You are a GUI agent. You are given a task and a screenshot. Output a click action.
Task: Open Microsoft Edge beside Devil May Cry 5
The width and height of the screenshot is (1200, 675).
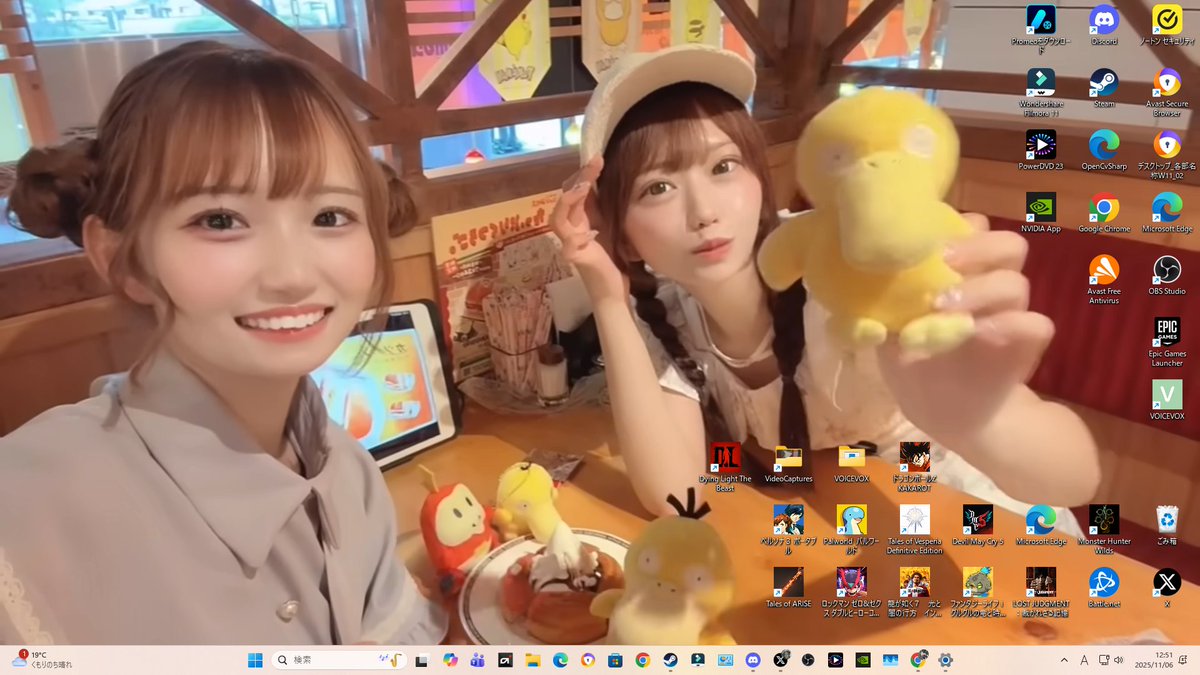pyautogui.click(x=1040, y=525)
